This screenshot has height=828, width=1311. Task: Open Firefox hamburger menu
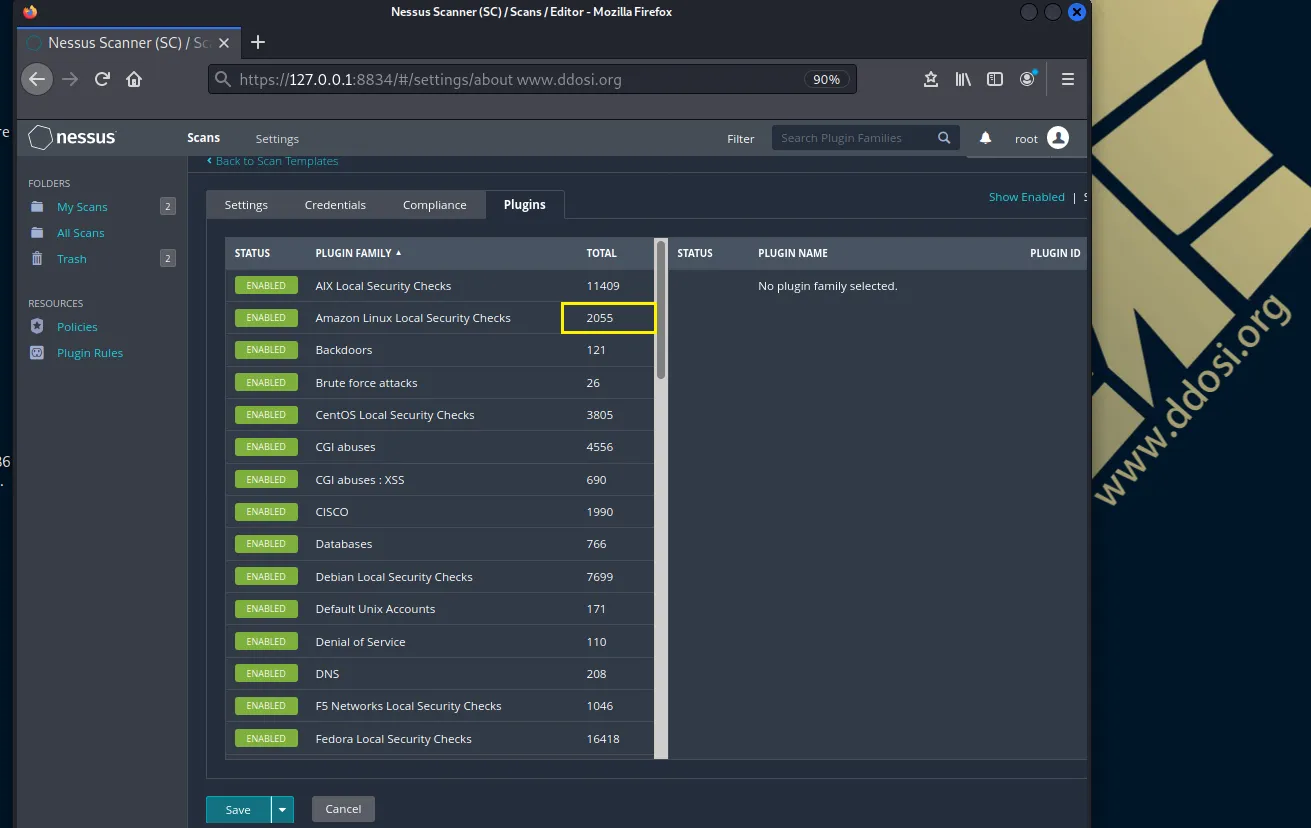[1068, 79]
